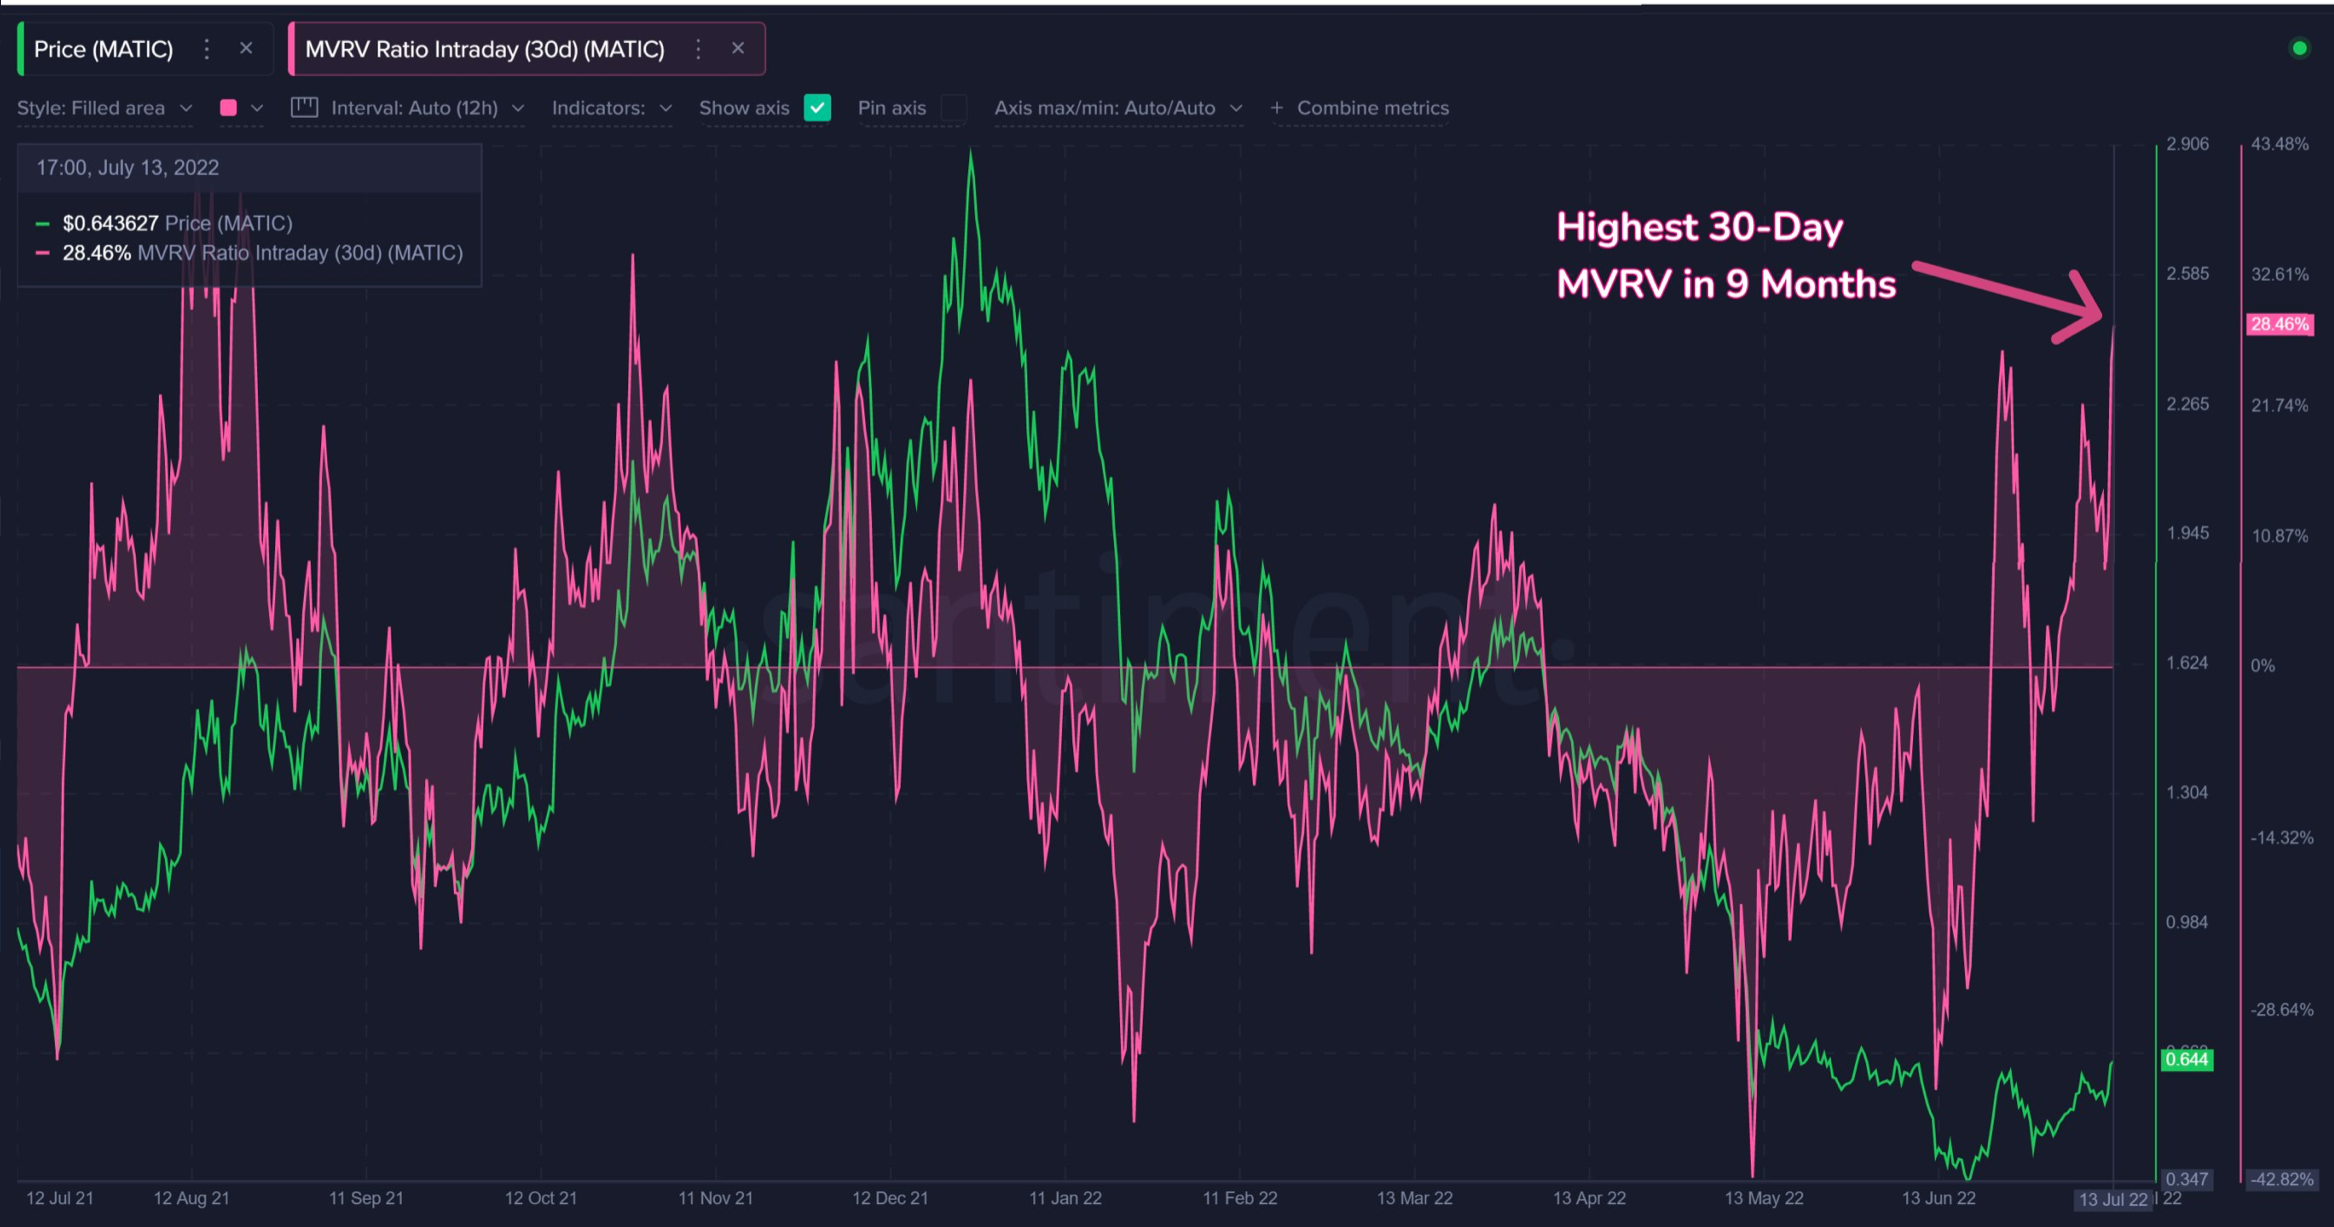Image resolution: width=2334 pixels, height=1227 pixels.
Task: Click the plus icon beside Combine metrics
Action: point(1276,108)
